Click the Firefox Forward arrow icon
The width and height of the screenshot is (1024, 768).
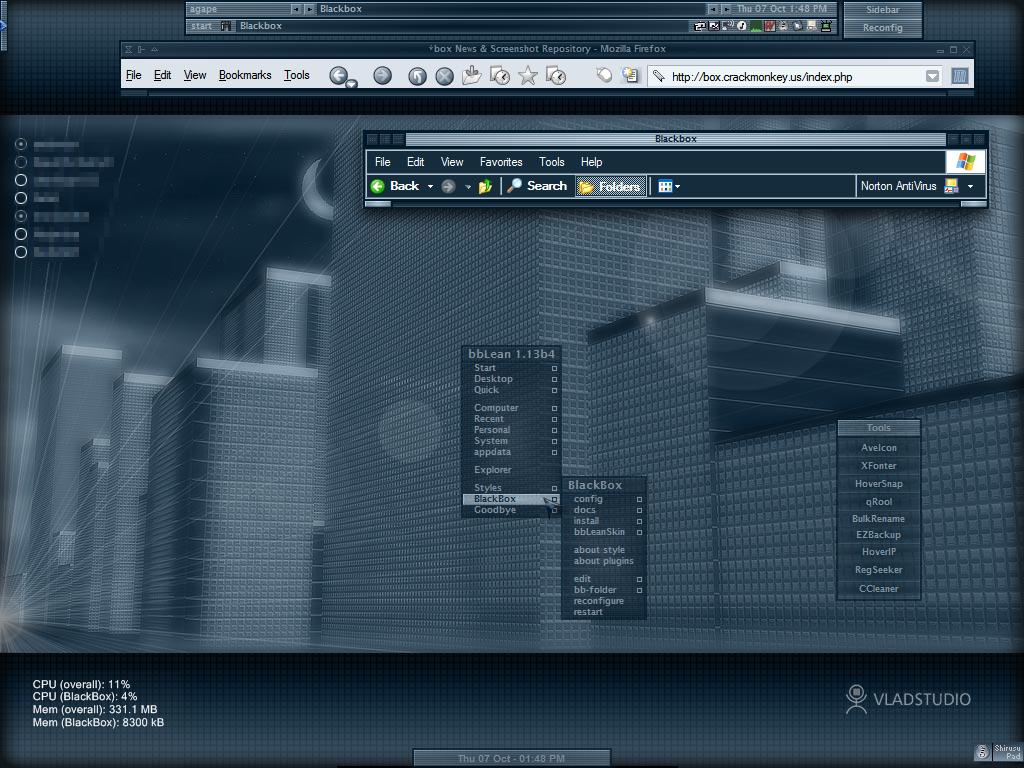coord(383,76)
